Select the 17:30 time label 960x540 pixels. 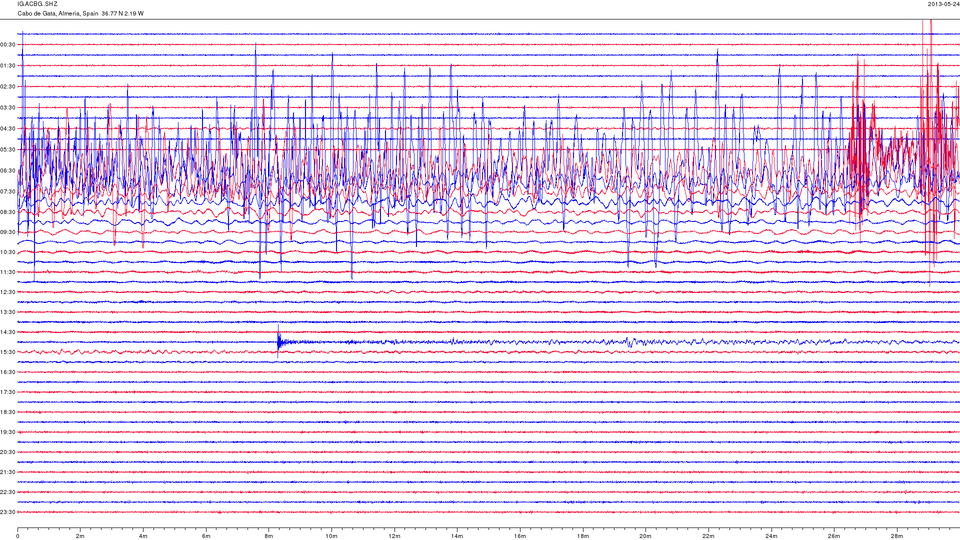pos(7,392)
